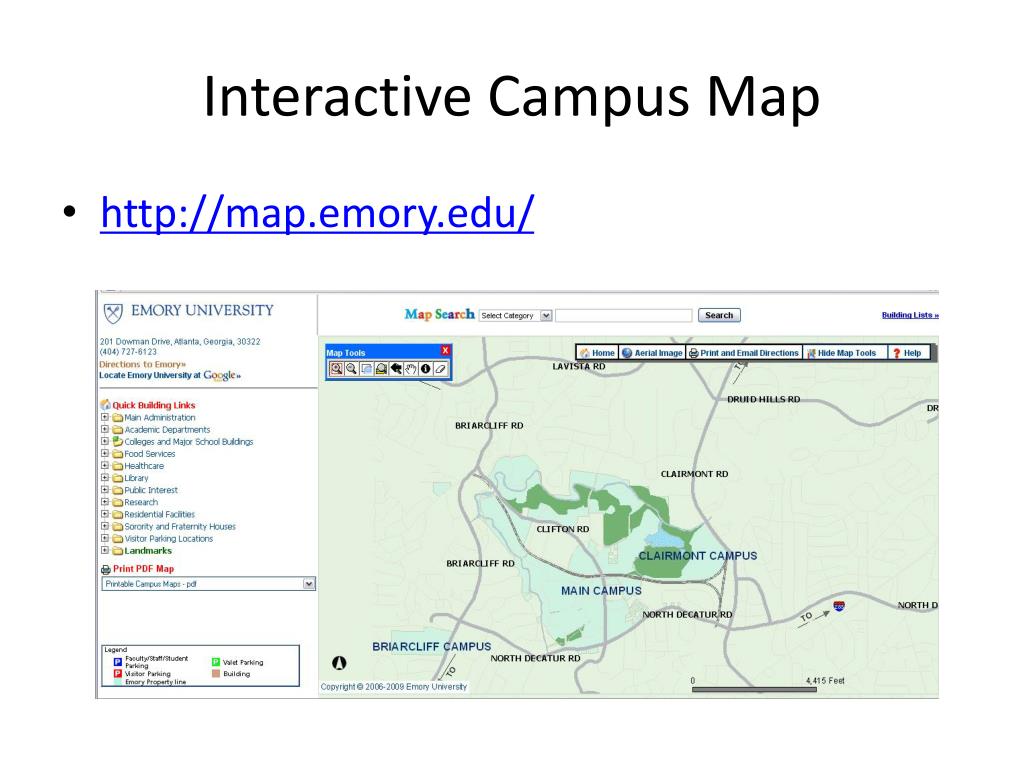Viewport: 1024px width, 768px height.
Task: Close the Map Tools panel
Action: pos(445,351)
